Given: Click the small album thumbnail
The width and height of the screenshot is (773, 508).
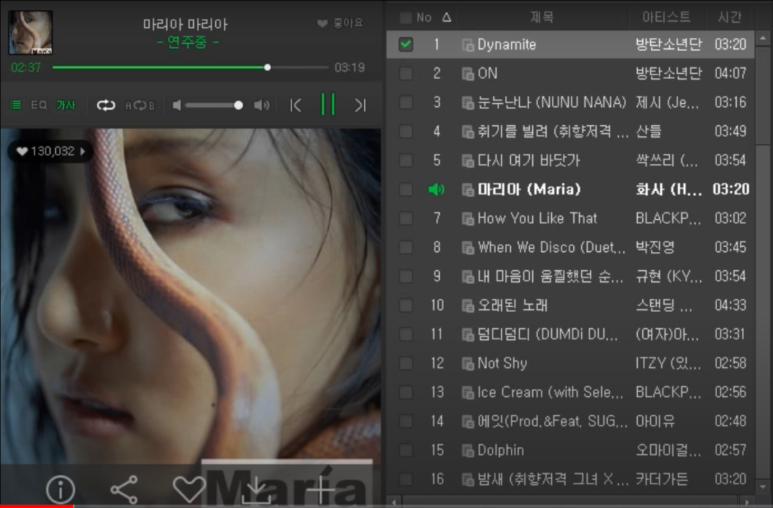Looking at the screenshot, I should pos(31,33).
